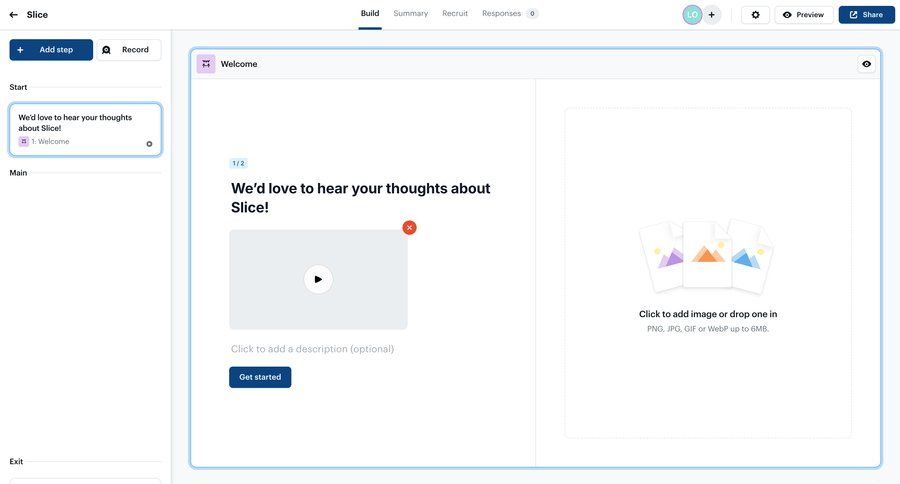The width and height of the screenshot is (900, 484).
Task: Select the Welcome step card in sidebar
Action: tap(86, 130)
